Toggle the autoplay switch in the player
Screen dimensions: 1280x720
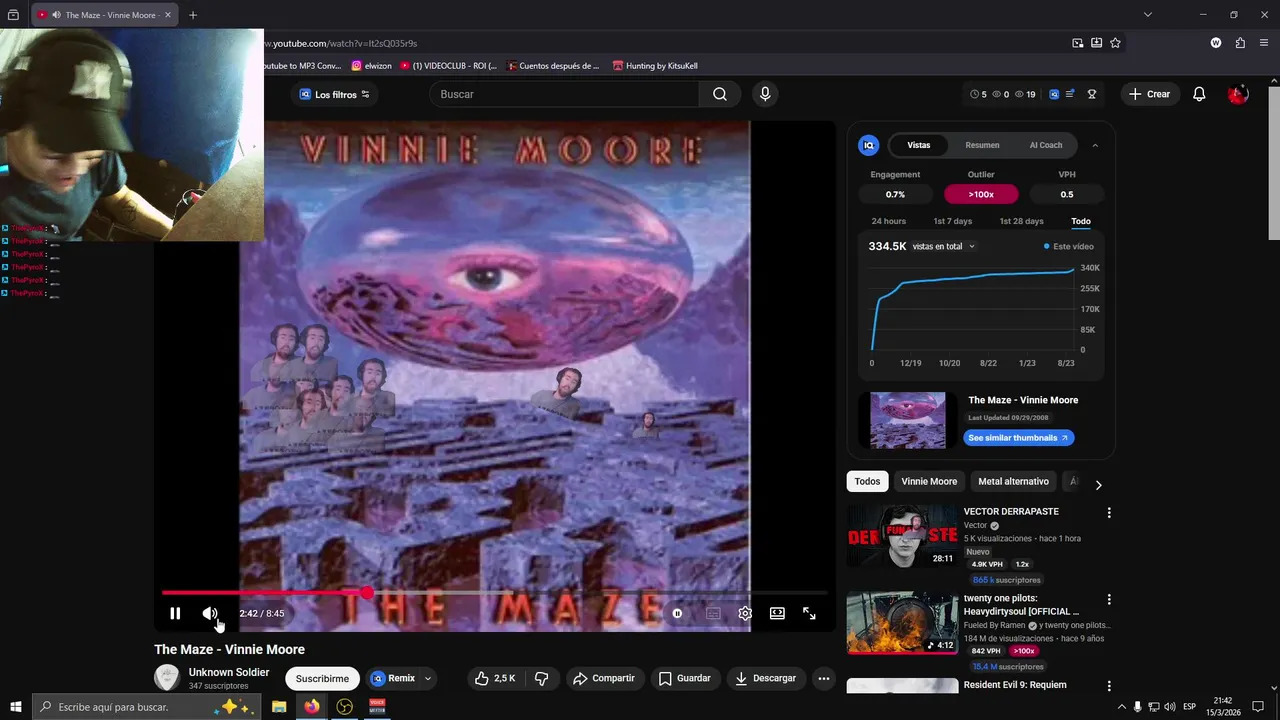tap(677, 613)
